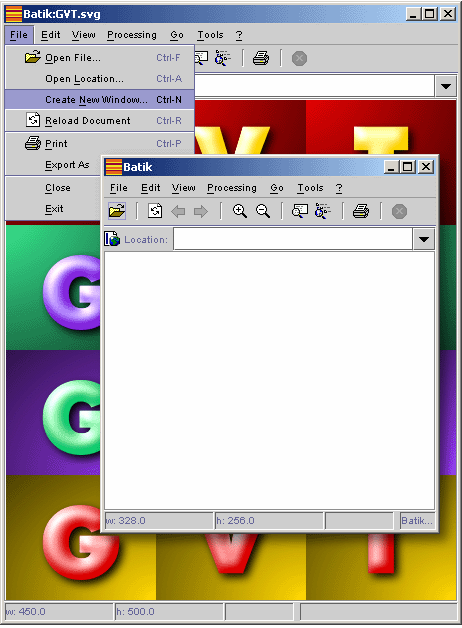Click Zoom Out magnifier in Batik window
The image size is (462, 628).
pyautogui.click(x=263, y=211)
